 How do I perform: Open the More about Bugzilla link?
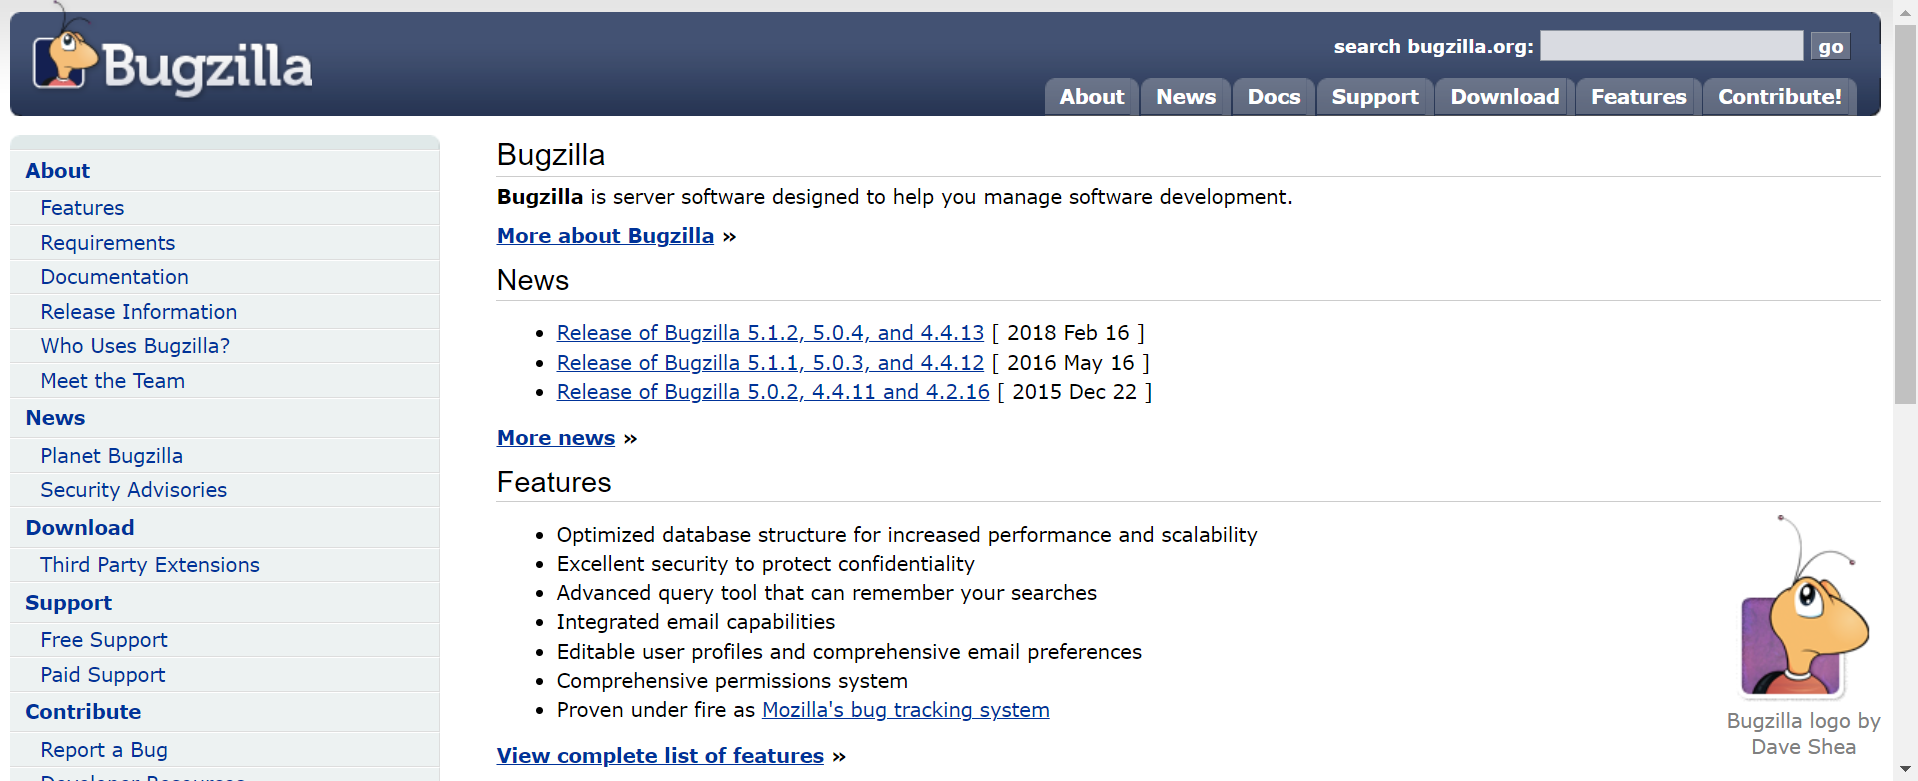(x=605, y=236)
